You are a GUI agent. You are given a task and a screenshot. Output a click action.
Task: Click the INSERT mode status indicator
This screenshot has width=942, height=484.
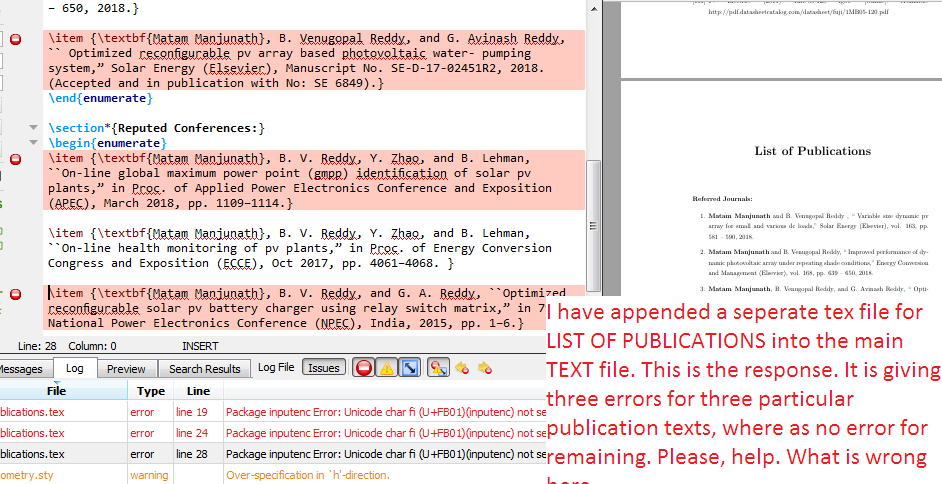pos(200,346)
